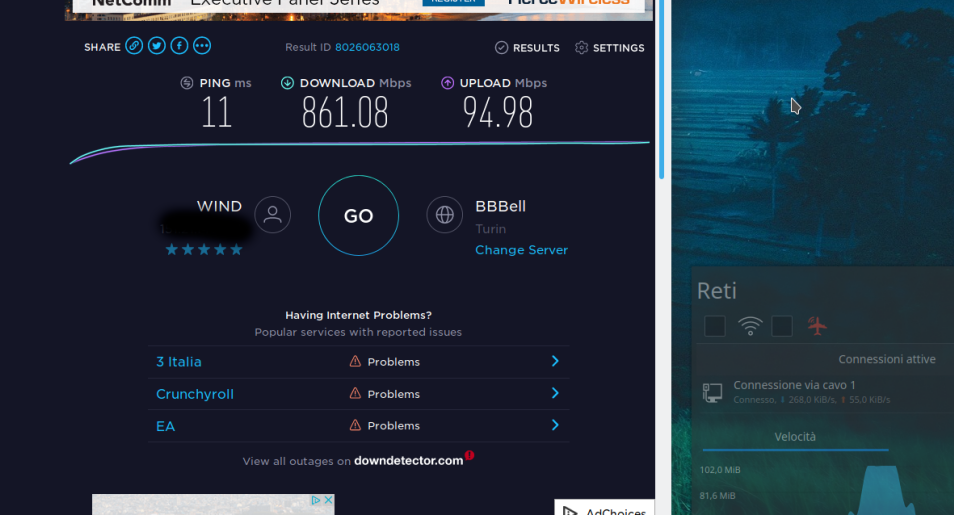Viewport: 954px width, 515px height.
Task: Click the five-star rating under WIND
Action: (204, 250)
